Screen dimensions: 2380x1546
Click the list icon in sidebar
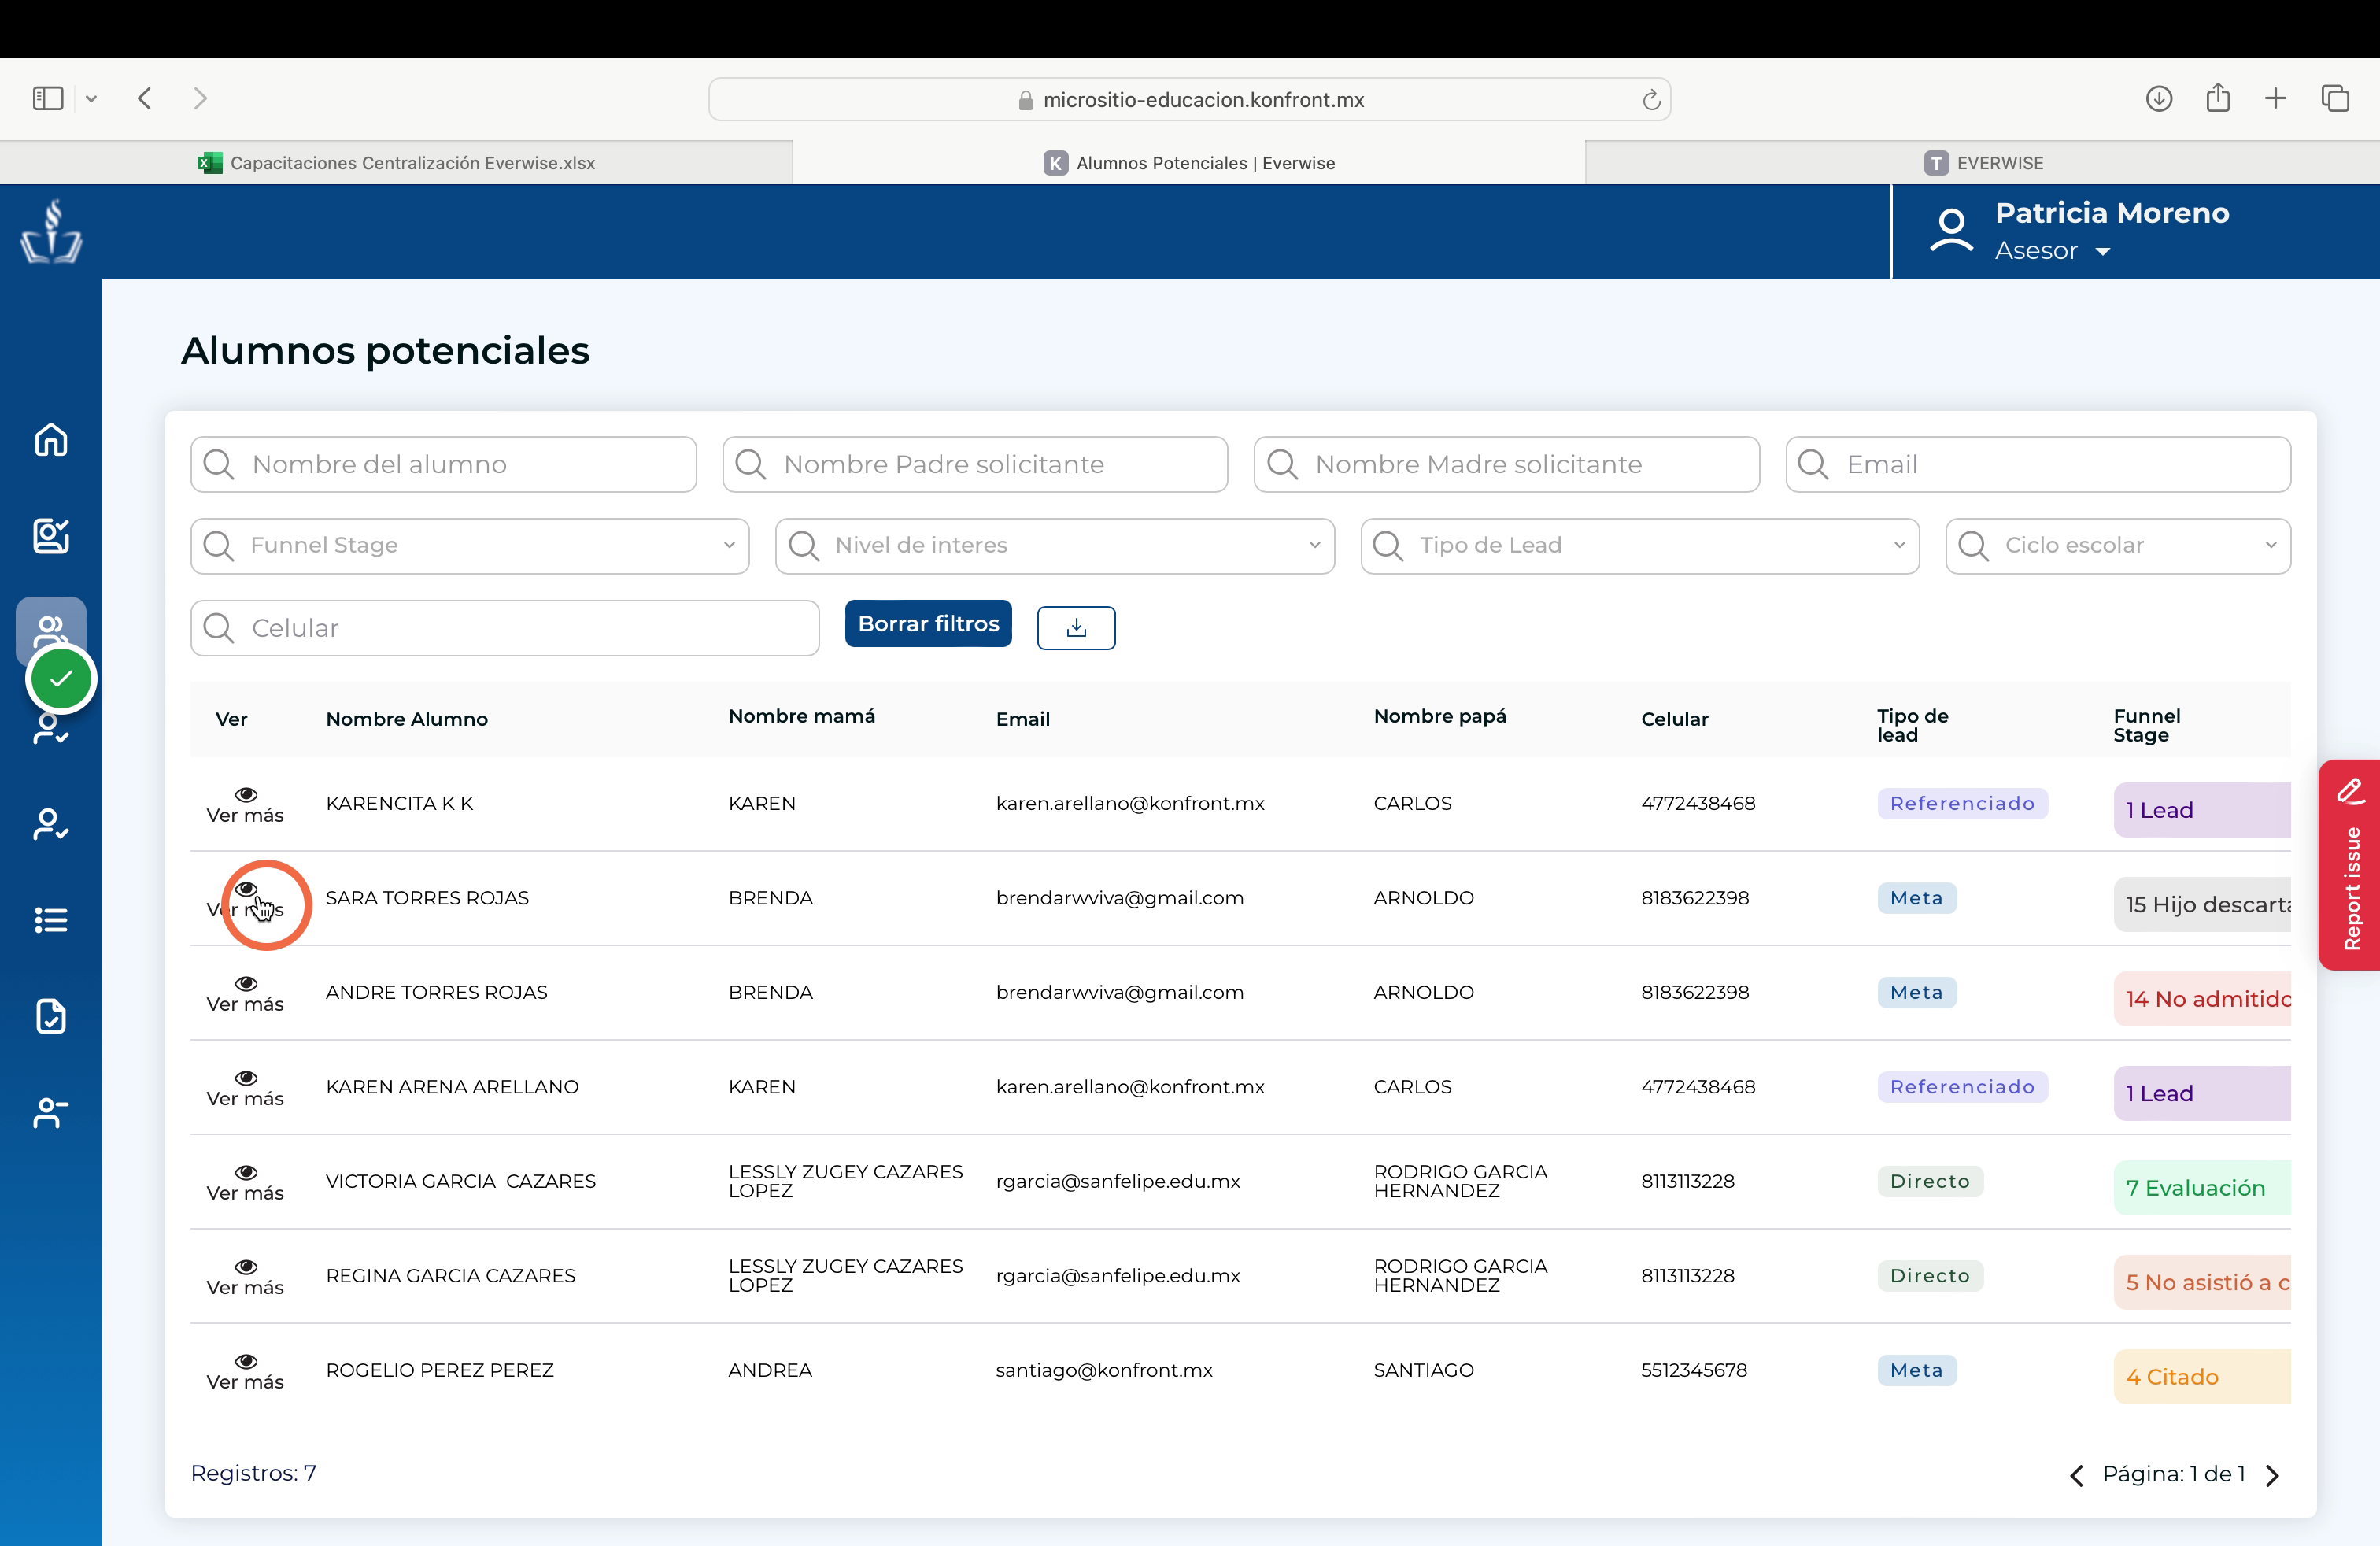pos(51,920)
